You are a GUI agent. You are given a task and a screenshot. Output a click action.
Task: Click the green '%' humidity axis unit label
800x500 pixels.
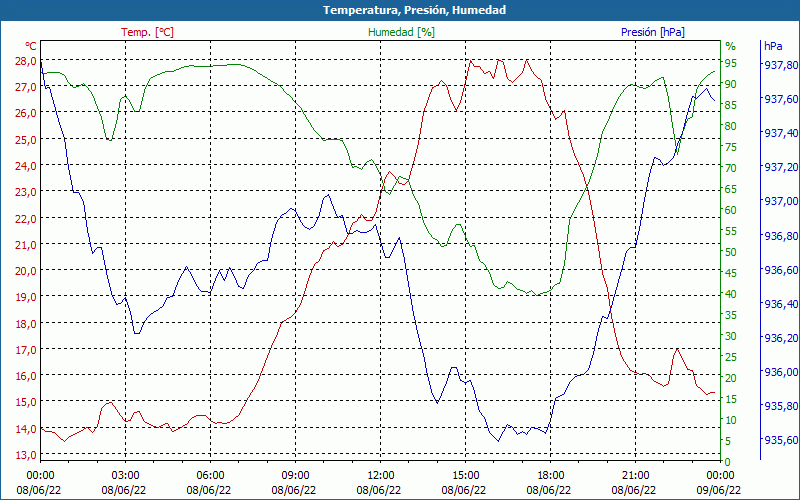(x=731, y=46)
